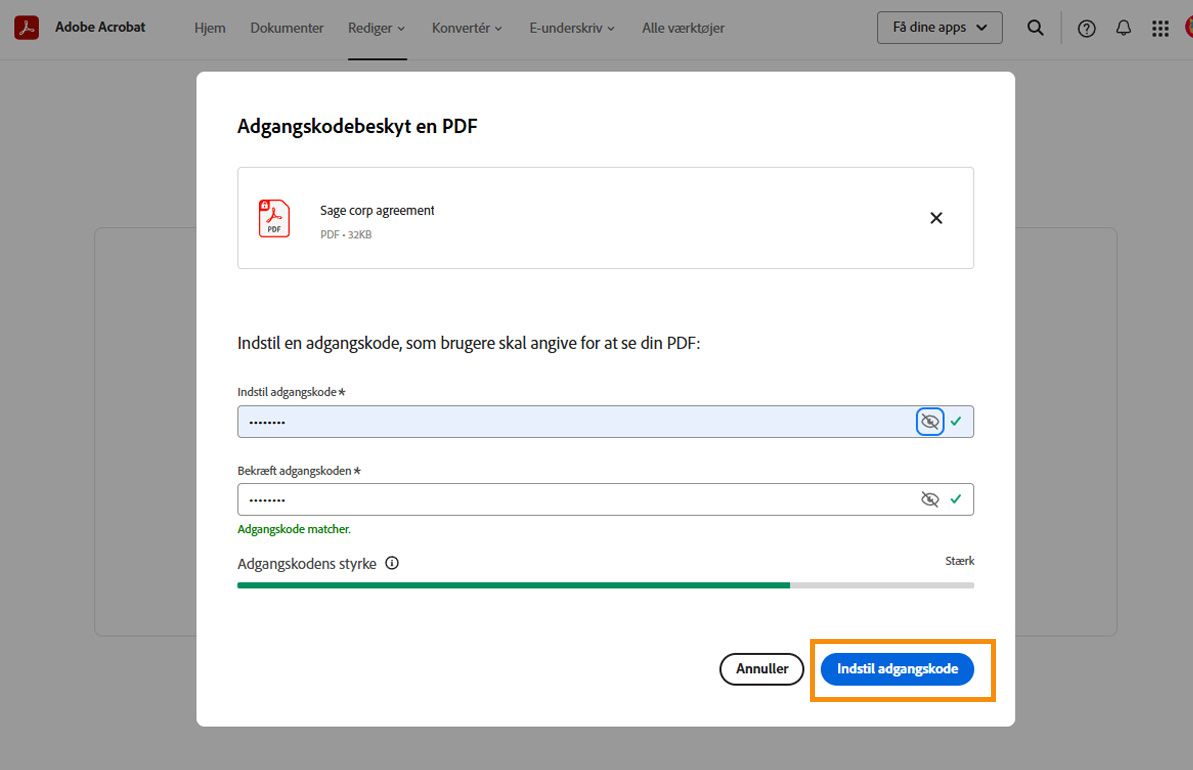1193x770 pixels.
Task: Open the Adobe apps grid icon
Action: (x=1159, y=27)
